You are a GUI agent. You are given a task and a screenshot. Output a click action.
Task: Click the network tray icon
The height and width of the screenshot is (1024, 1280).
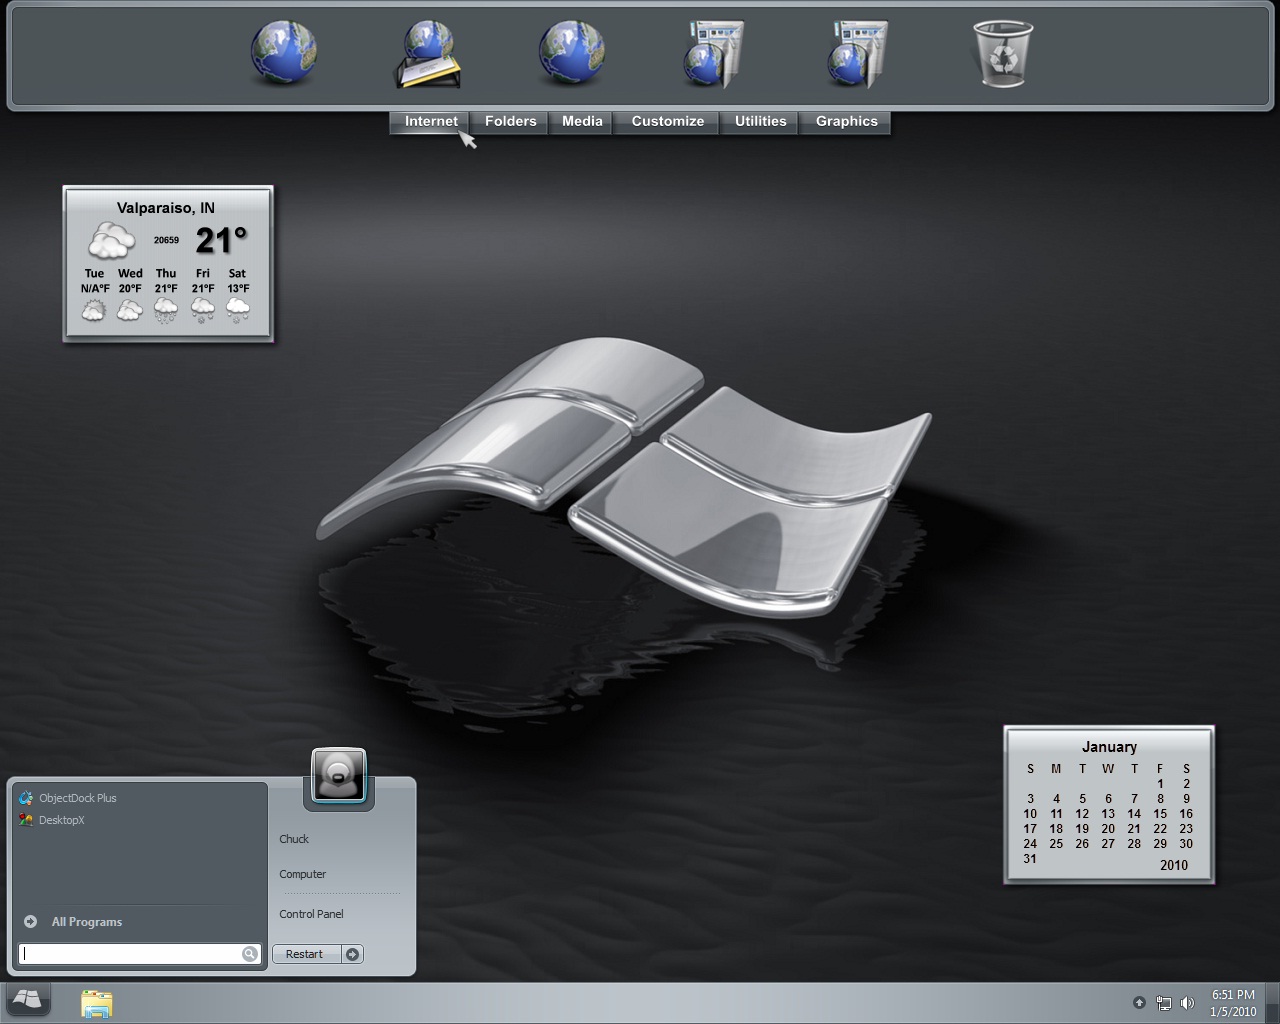click(x=1163, y=1003)
